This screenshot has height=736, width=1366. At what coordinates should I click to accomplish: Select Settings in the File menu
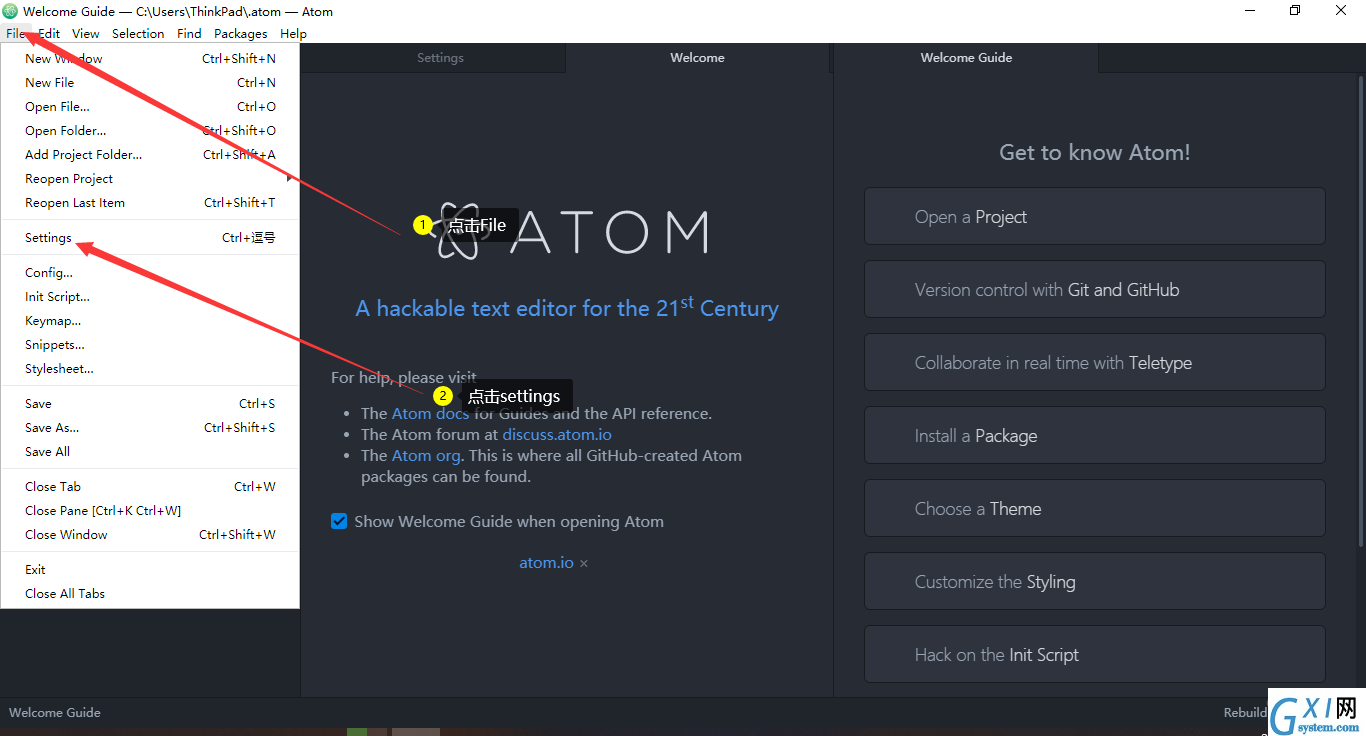pyautogui.click(x=150, y=238)
